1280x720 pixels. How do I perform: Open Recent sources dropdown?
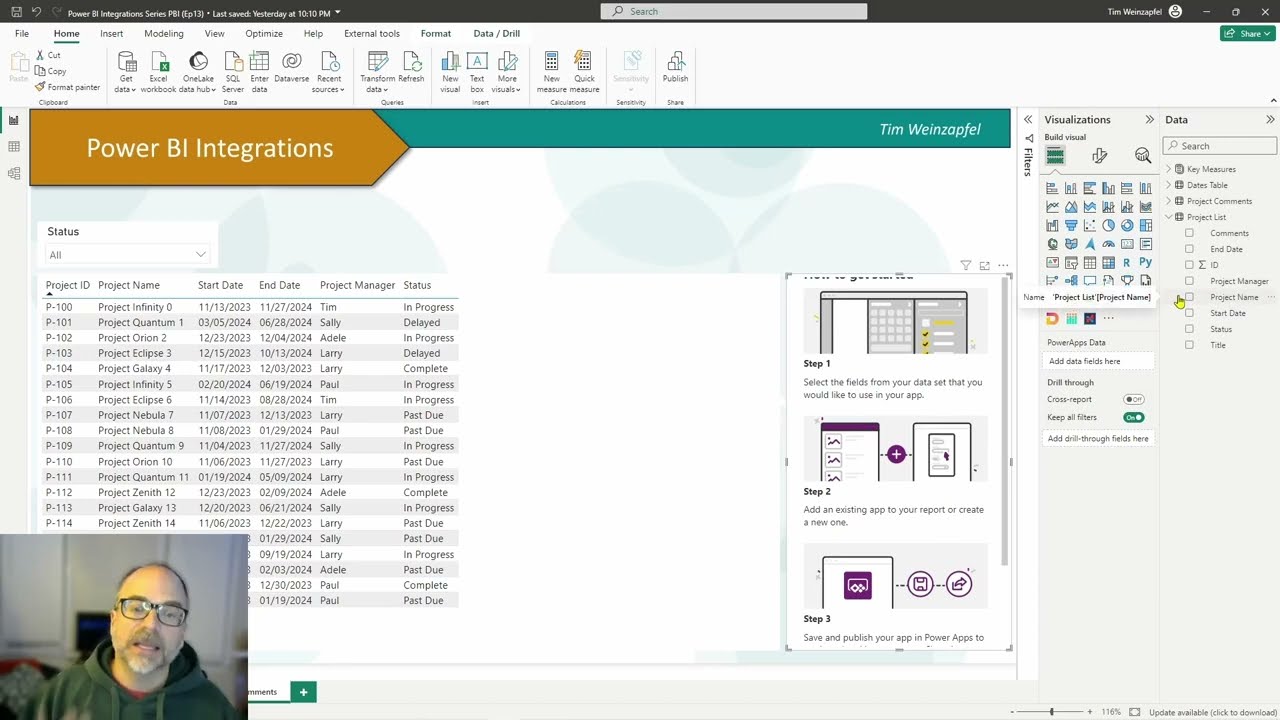coord(329,71)
